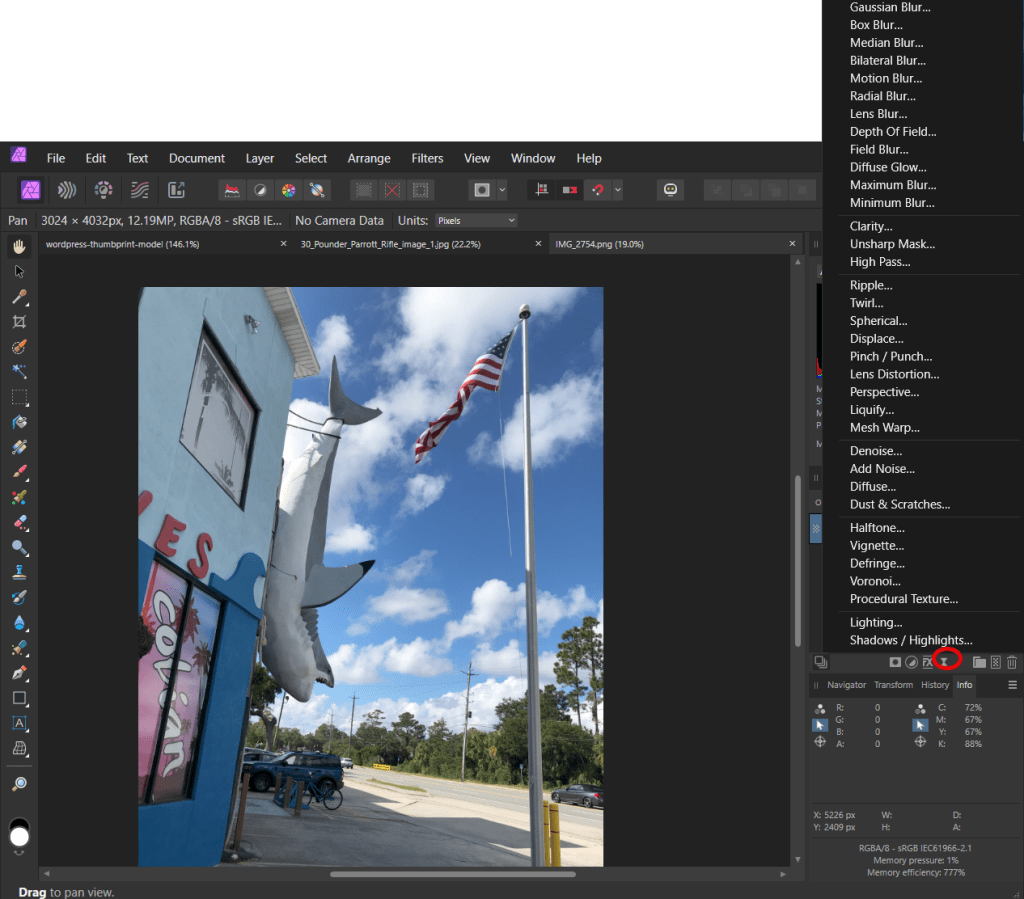Toggle snapping magnet in the toolbar

pos(599,190)
